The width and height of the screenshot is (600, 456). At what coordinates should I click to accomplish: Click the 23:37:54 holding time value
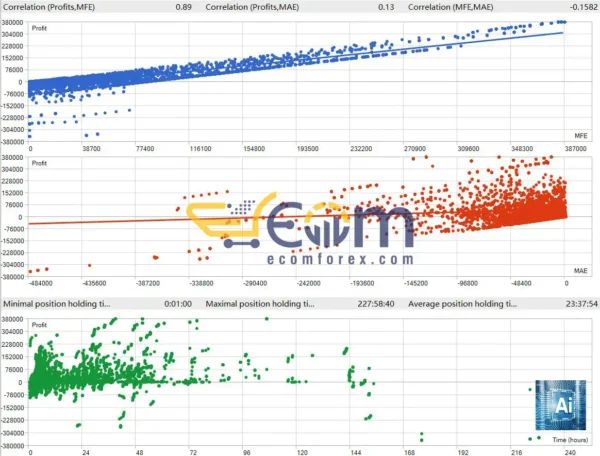(582, 304)
